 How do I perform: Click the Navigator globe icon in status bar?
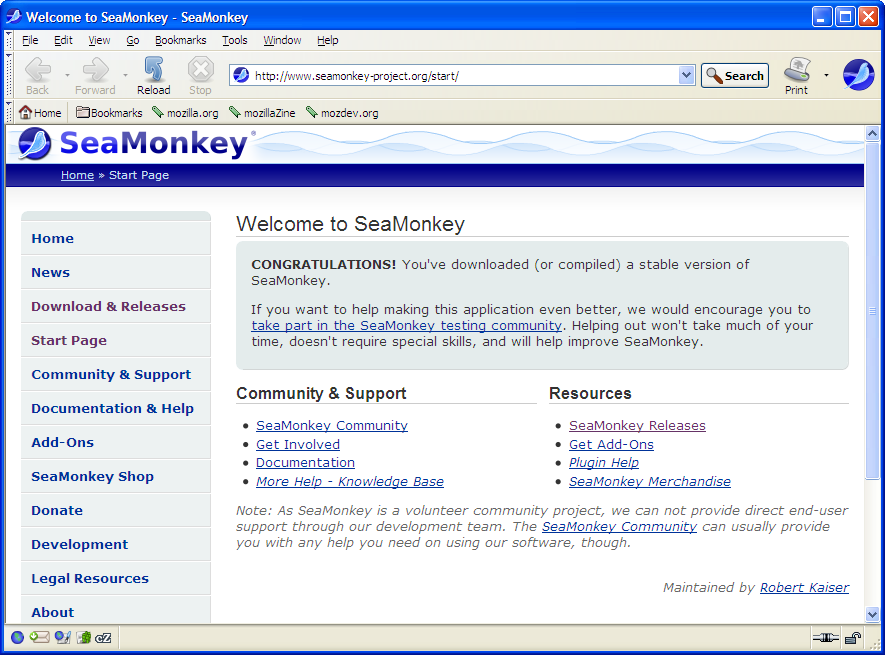[x=18, y=637]
